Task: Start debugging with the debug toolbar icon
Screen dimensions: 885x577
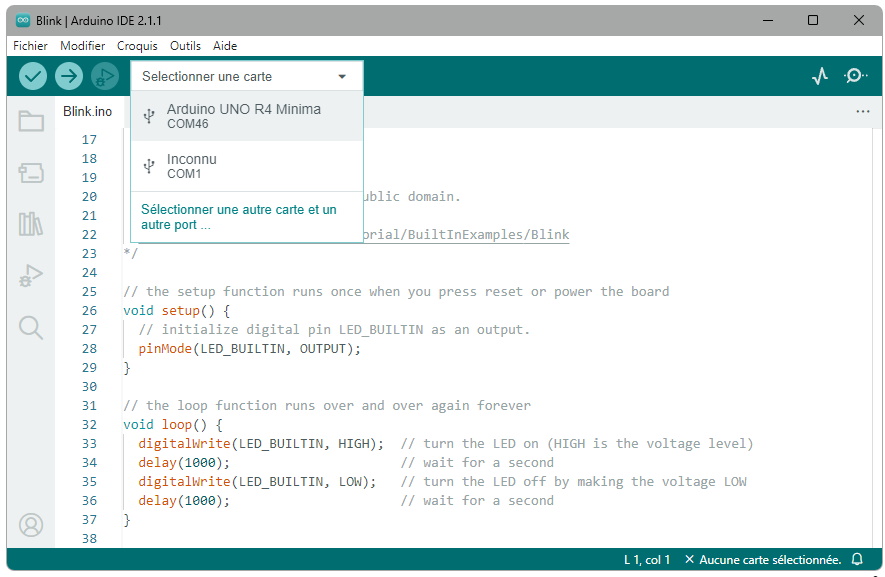Action: pyautogui.click(x=103, y=75)
